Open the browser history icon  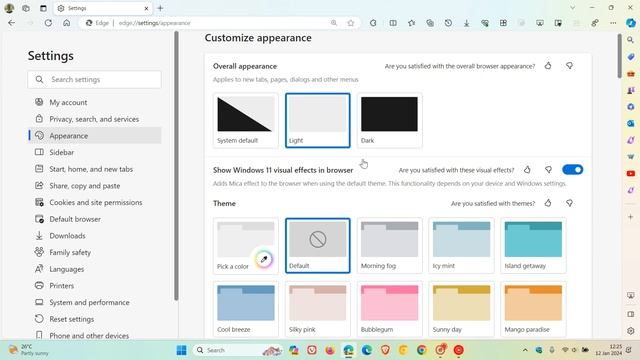[x=448, y=23]
